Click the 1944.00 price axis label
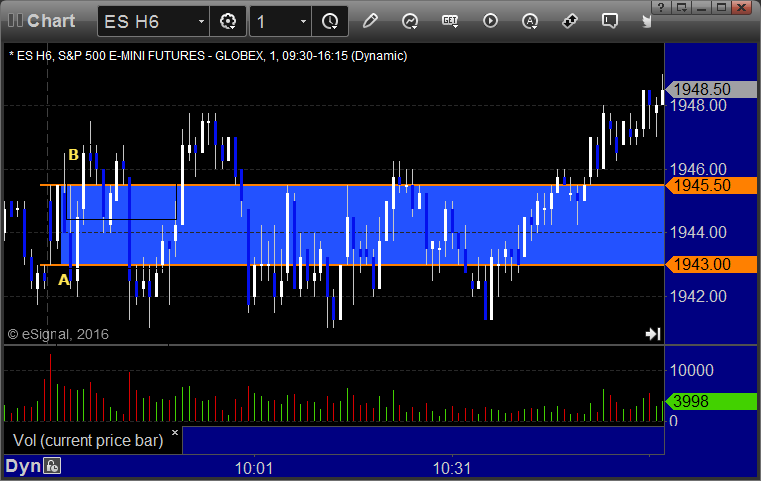761x481 pixels. [x=698, y=232]
